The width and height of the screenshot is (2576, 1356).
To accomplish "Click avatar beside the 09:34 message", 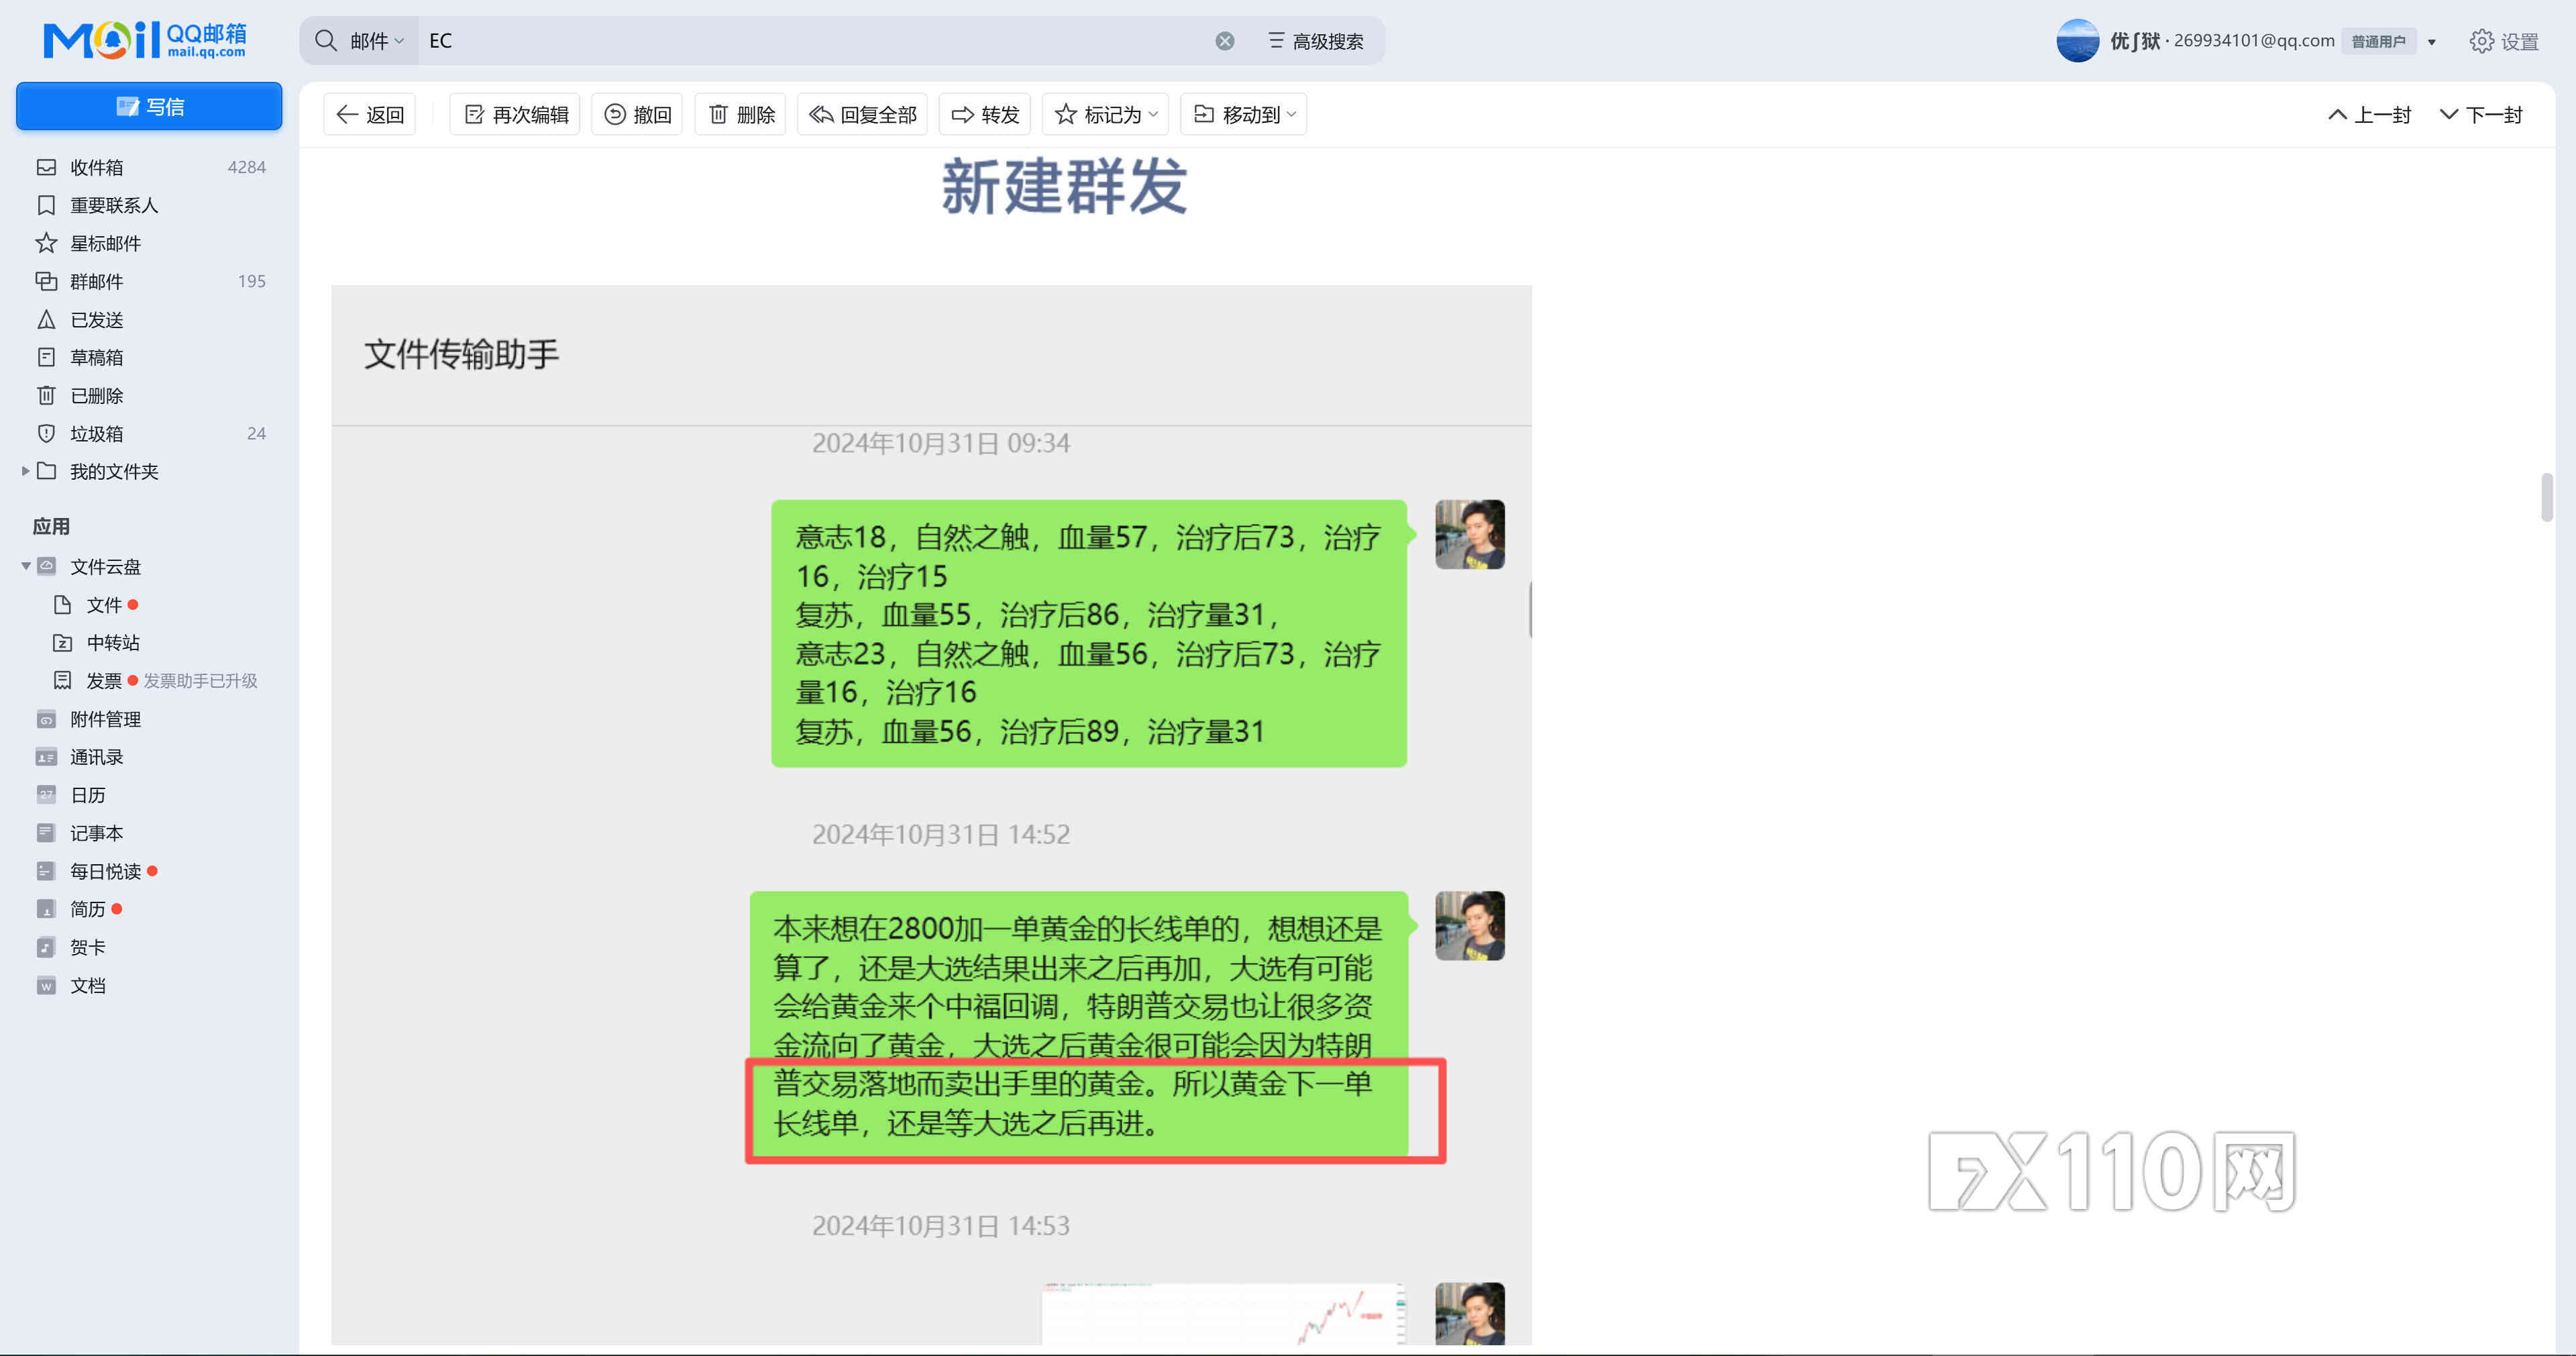I will 1469,535.
